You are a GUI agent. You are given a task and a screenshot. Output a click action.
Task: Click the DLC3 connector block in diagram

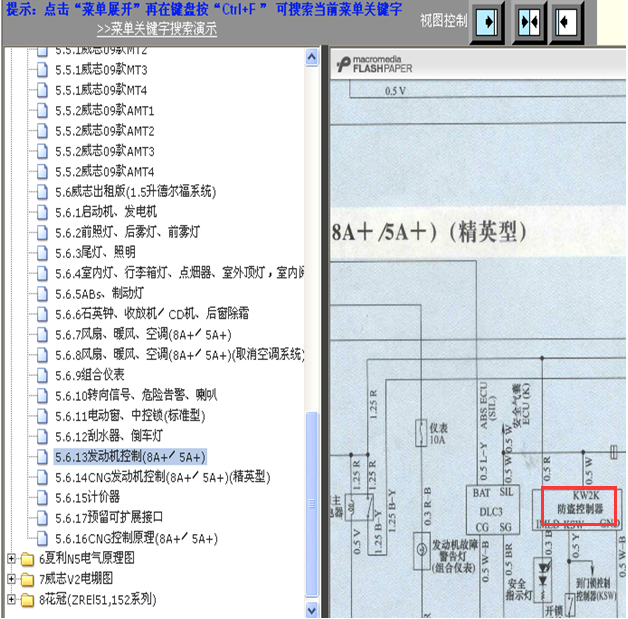click(x=493, y=510)
